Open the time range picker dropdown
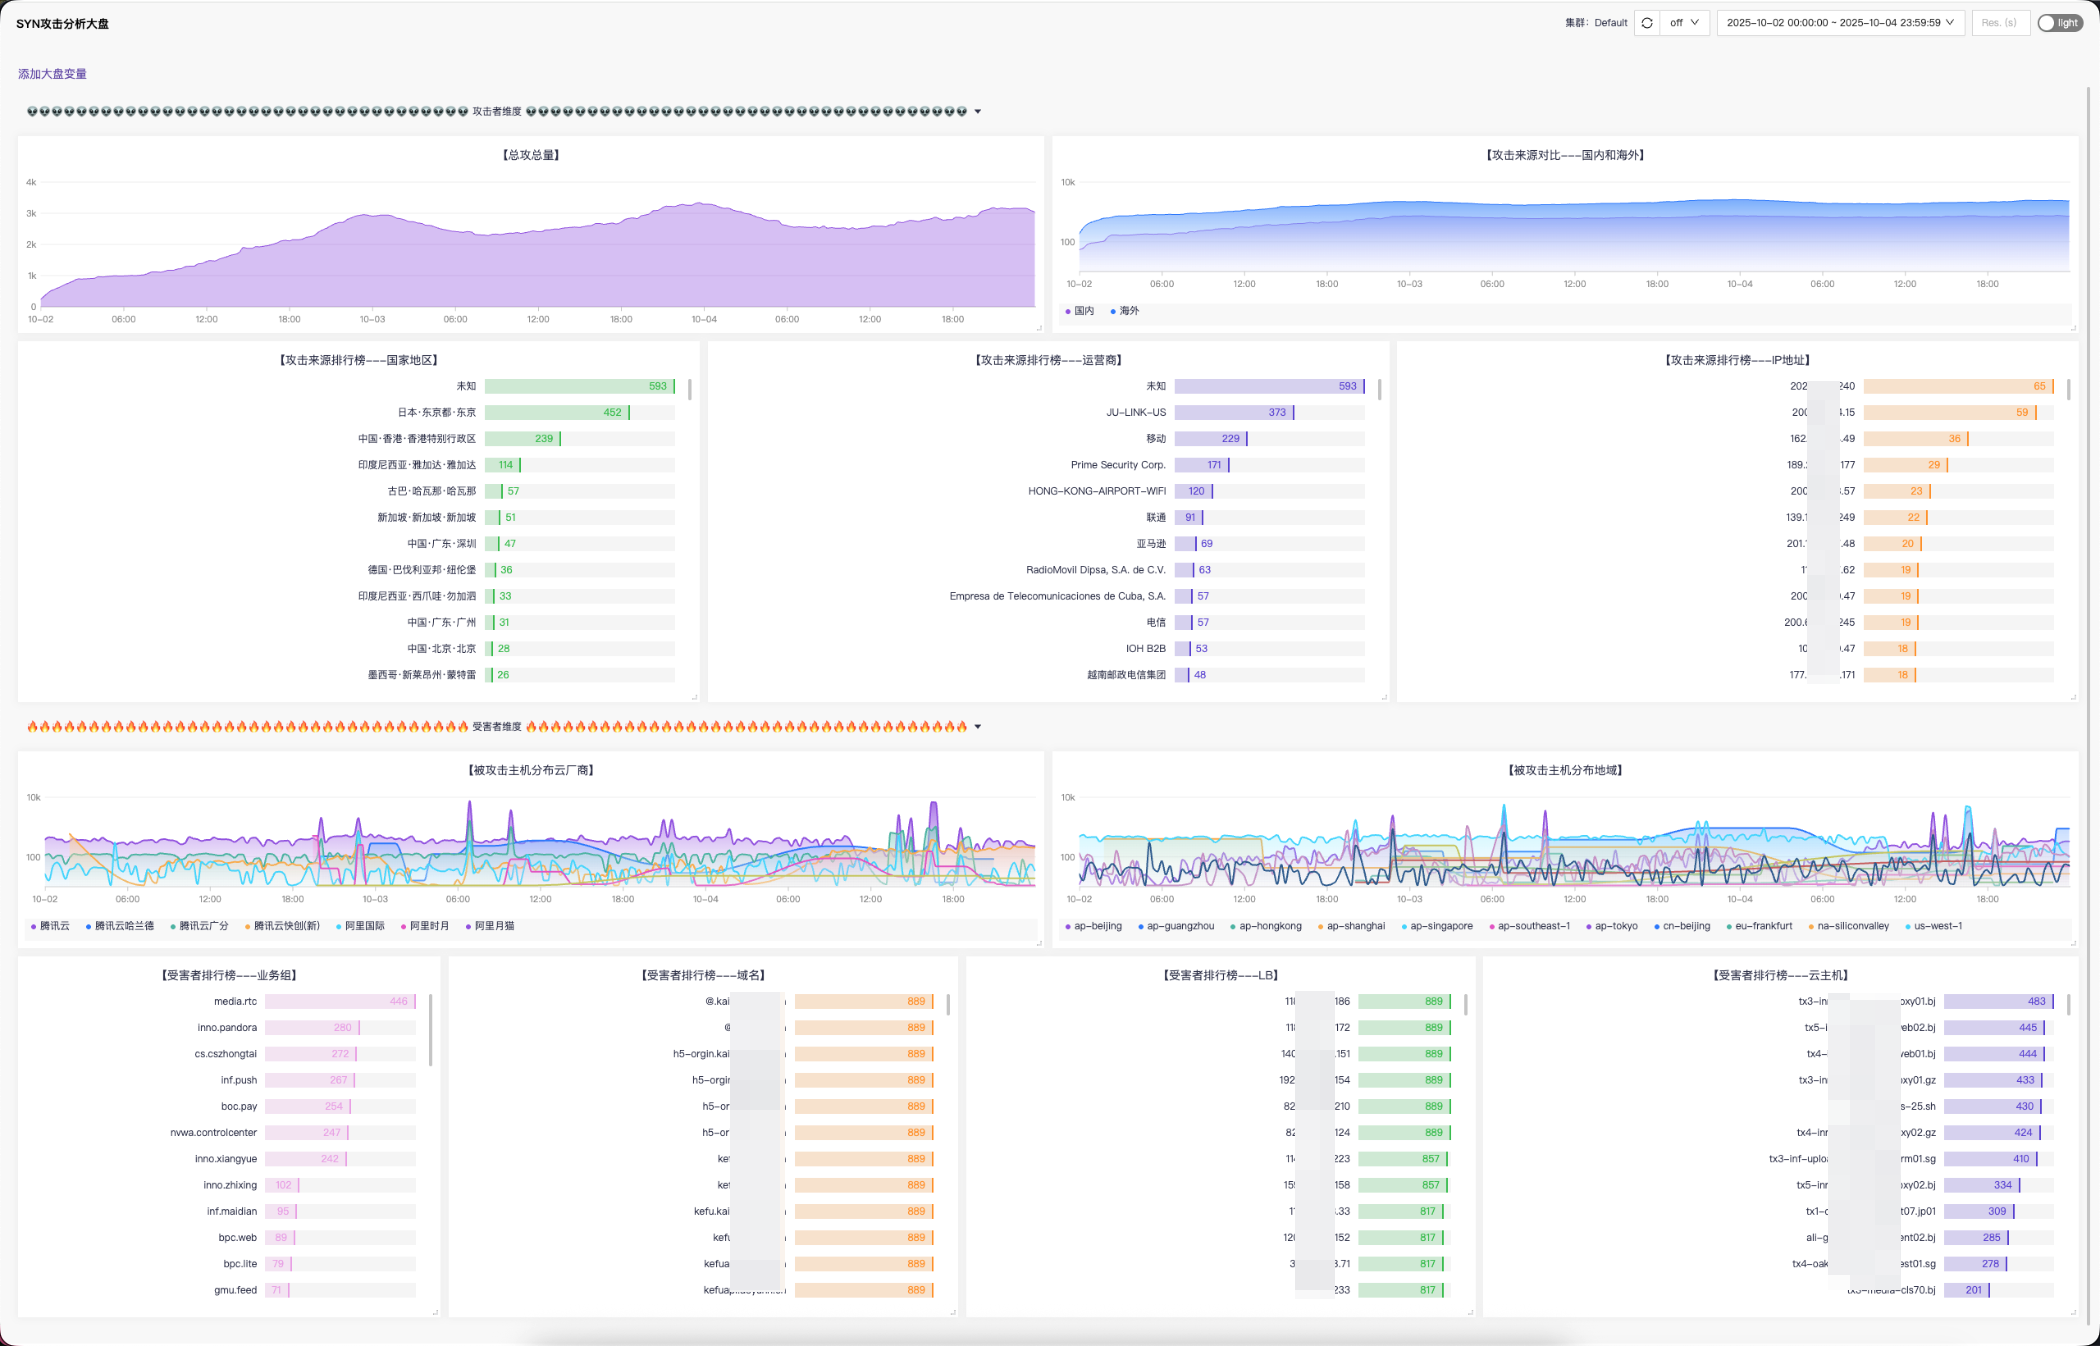Screen dimensions: 2100x1346 coord(1840,23)
